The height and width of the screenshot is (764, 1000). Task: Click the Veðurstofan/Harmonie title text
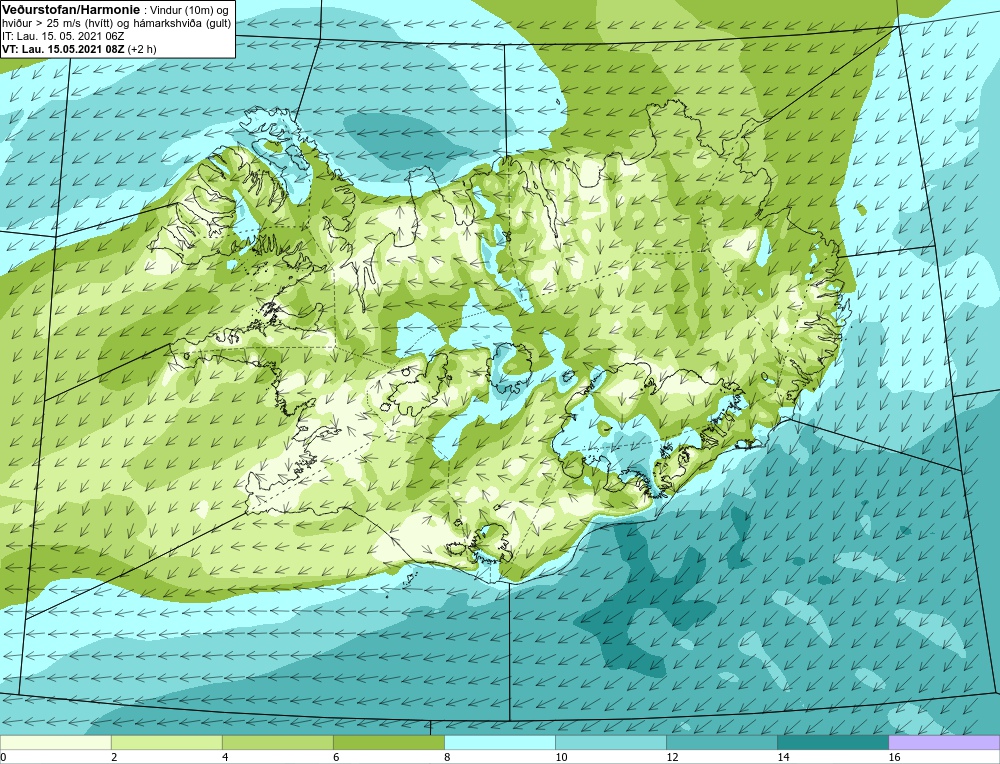click(70, 9)
